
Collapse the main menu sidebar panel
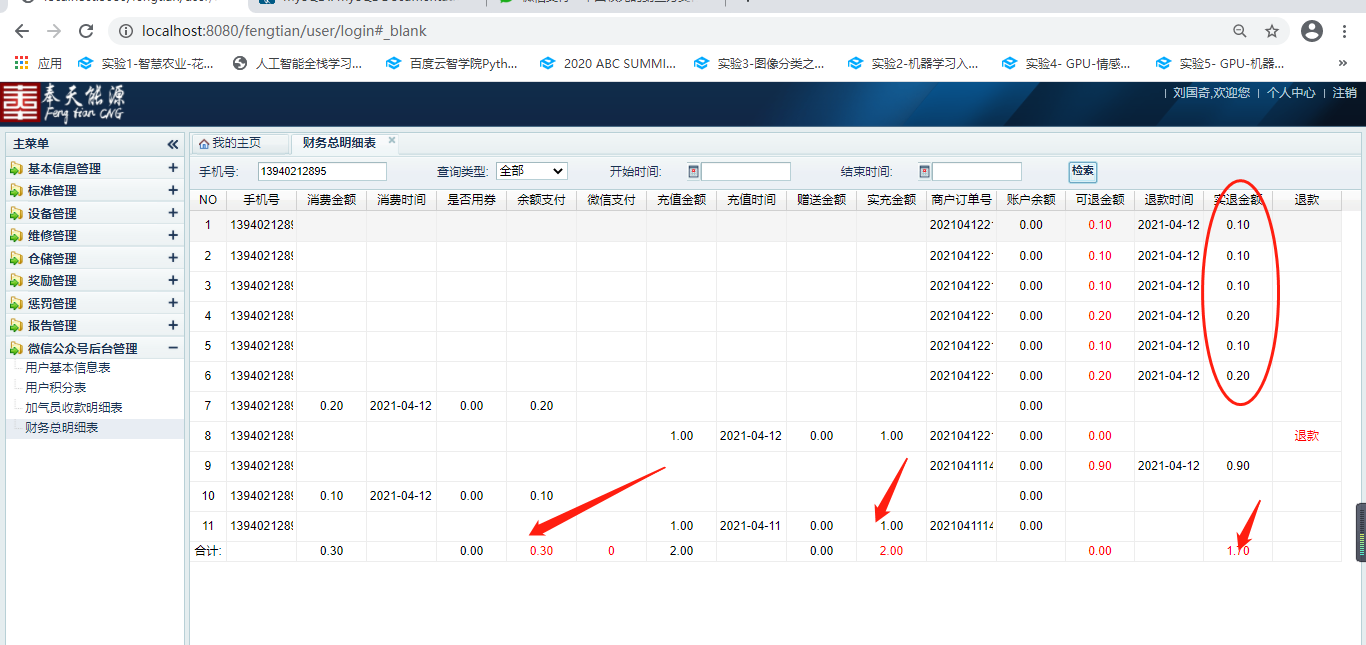point(173,144)
